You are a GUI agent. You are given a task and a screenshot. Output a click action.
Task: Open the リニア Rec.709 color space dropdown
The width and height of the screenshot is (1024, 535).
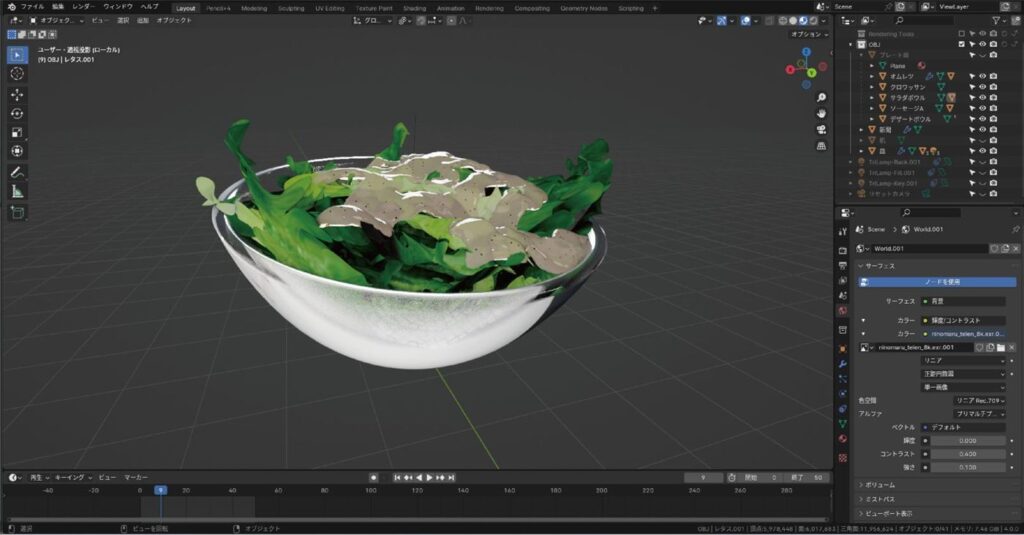pos(980,400)
